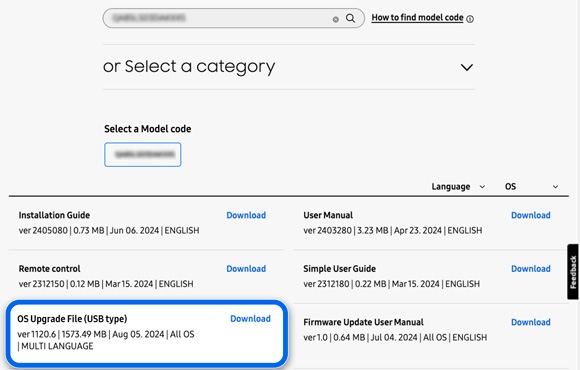Image resolution: width=580 pixels, height=370 pixels.
Task: Focus the model code search input
Action: [234, 18]
